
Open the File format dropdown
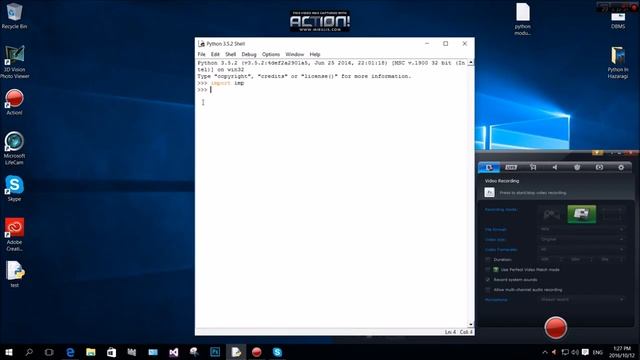[x=581, y=229]
